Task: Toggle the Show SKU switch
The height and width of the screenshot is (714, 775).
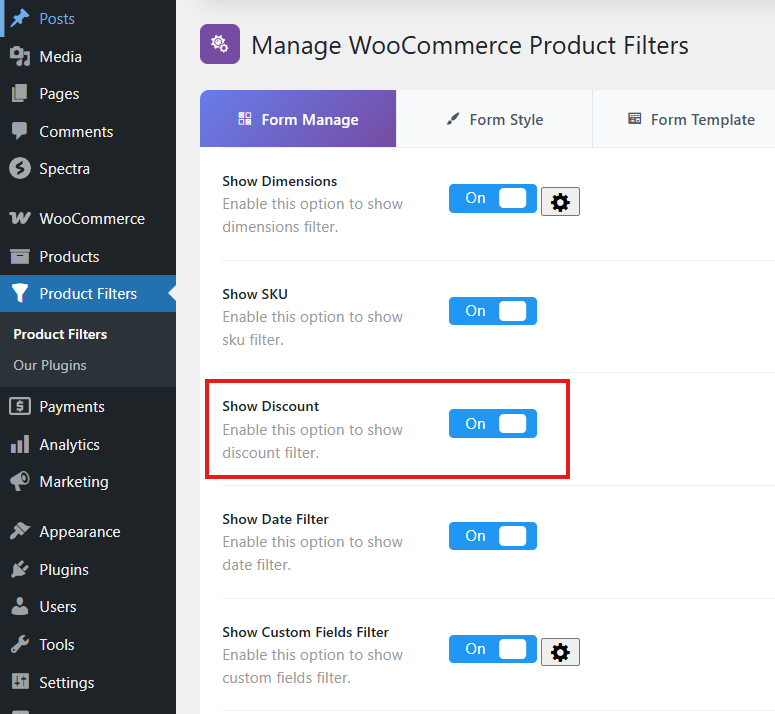Action: tap(493, 311)
